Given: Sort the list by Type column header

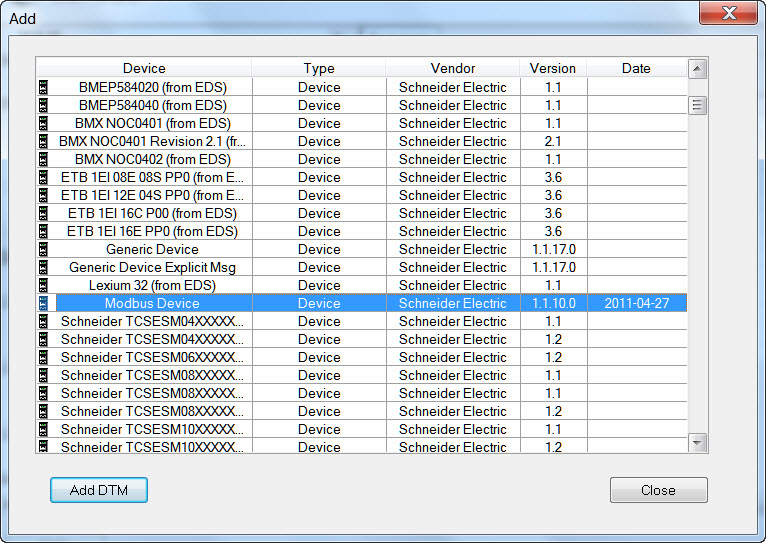Looking at the screenshot, I should point(319,68).
